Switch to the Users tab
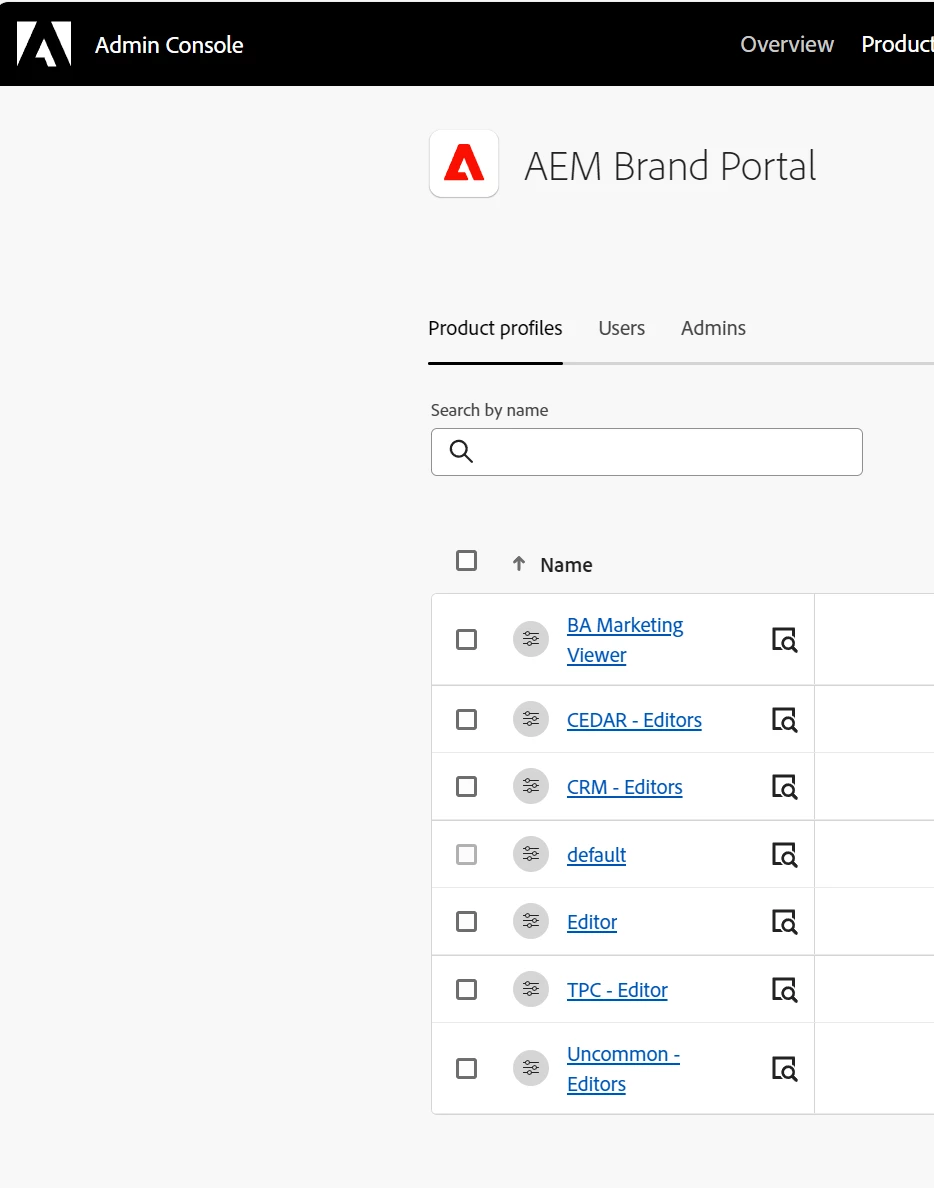 [x=621, y=328]
